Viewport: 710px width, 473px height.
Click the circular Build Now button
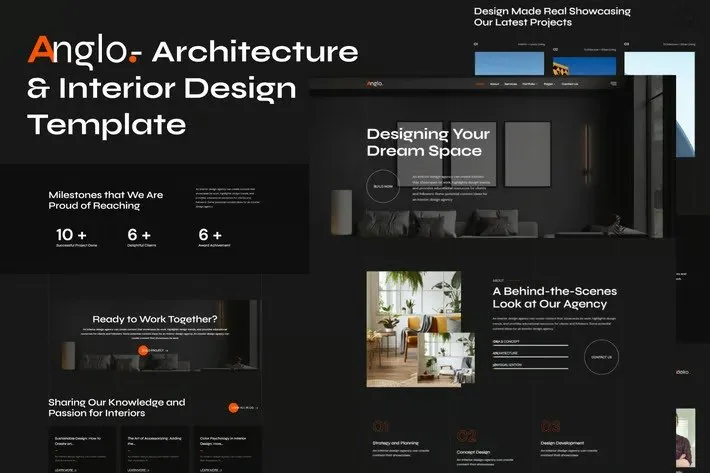pyautogui.click(x=383, y=186)
